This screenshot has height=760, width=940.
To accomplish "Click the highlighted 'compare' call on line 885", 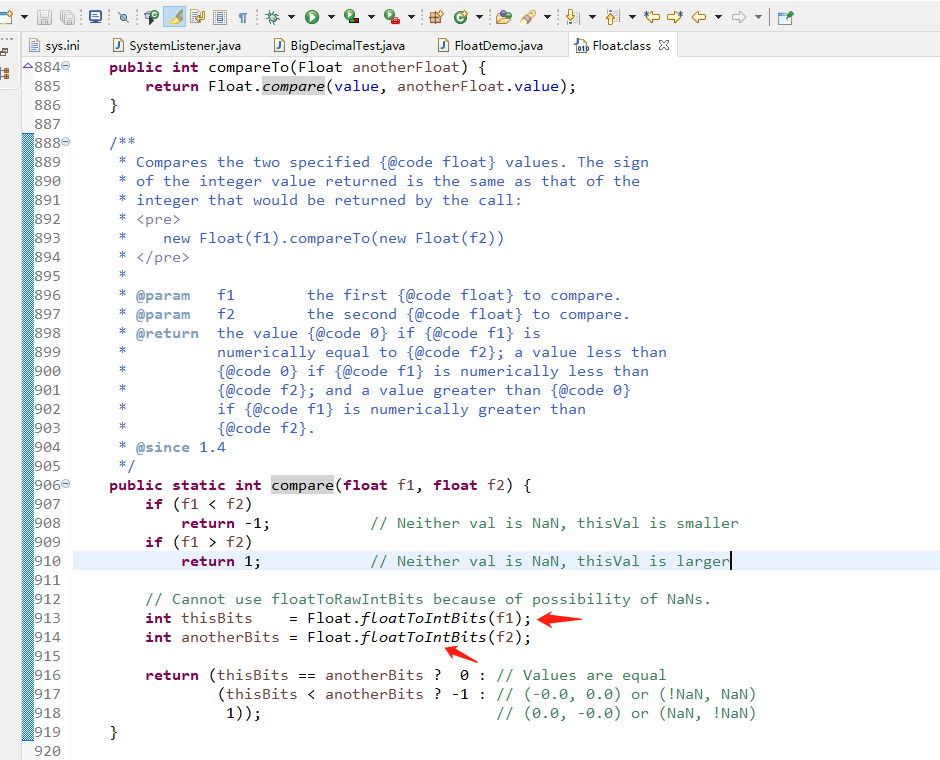I will click(x=293, y=86).
